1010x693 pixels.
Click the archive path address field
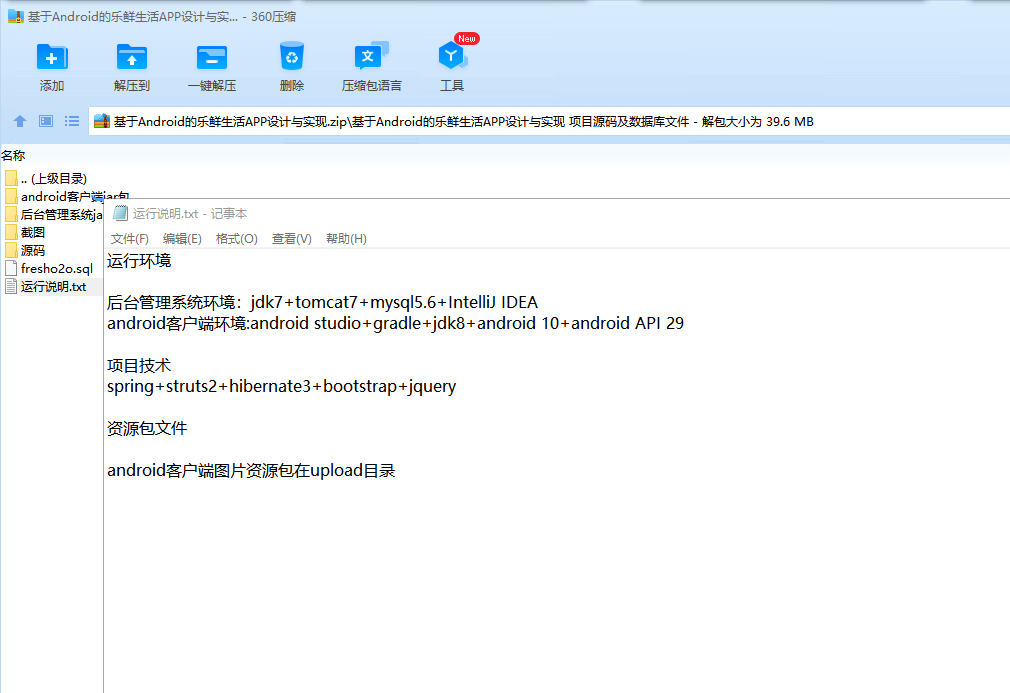[549, 121]
